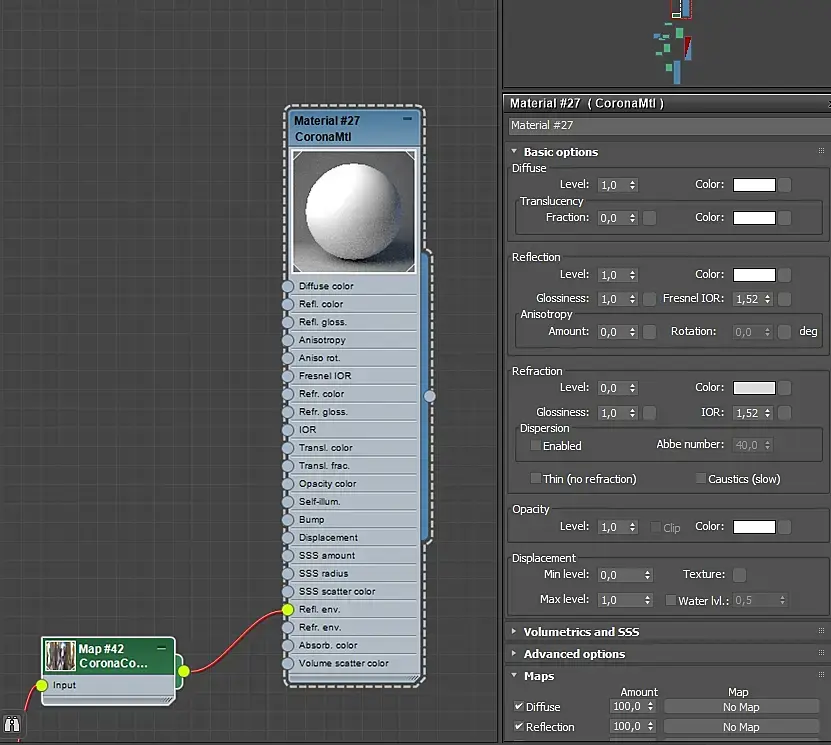Click the Diffuse color input socket
This screenshot has height=745, width=831.
[x=287, y=286]
